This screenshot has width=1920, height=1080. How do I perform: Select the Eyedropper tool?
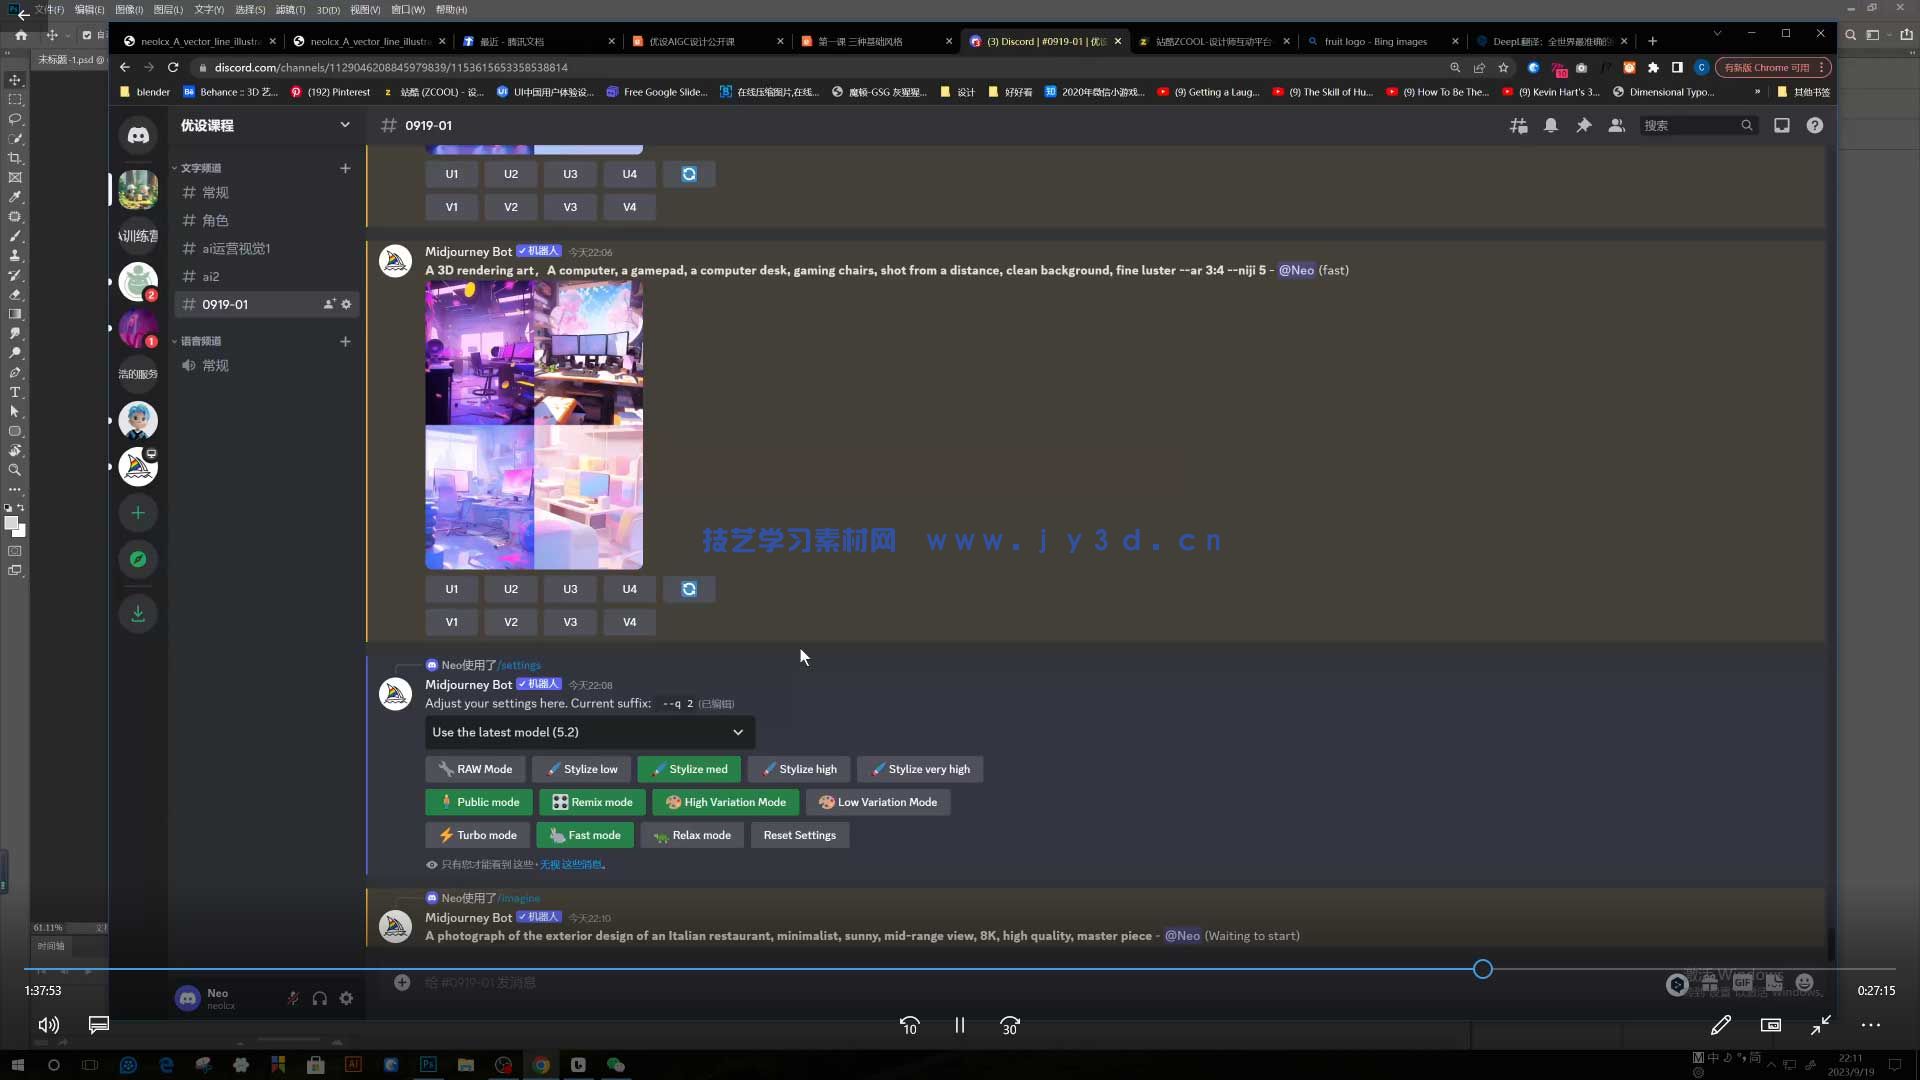tap(15, 197)
